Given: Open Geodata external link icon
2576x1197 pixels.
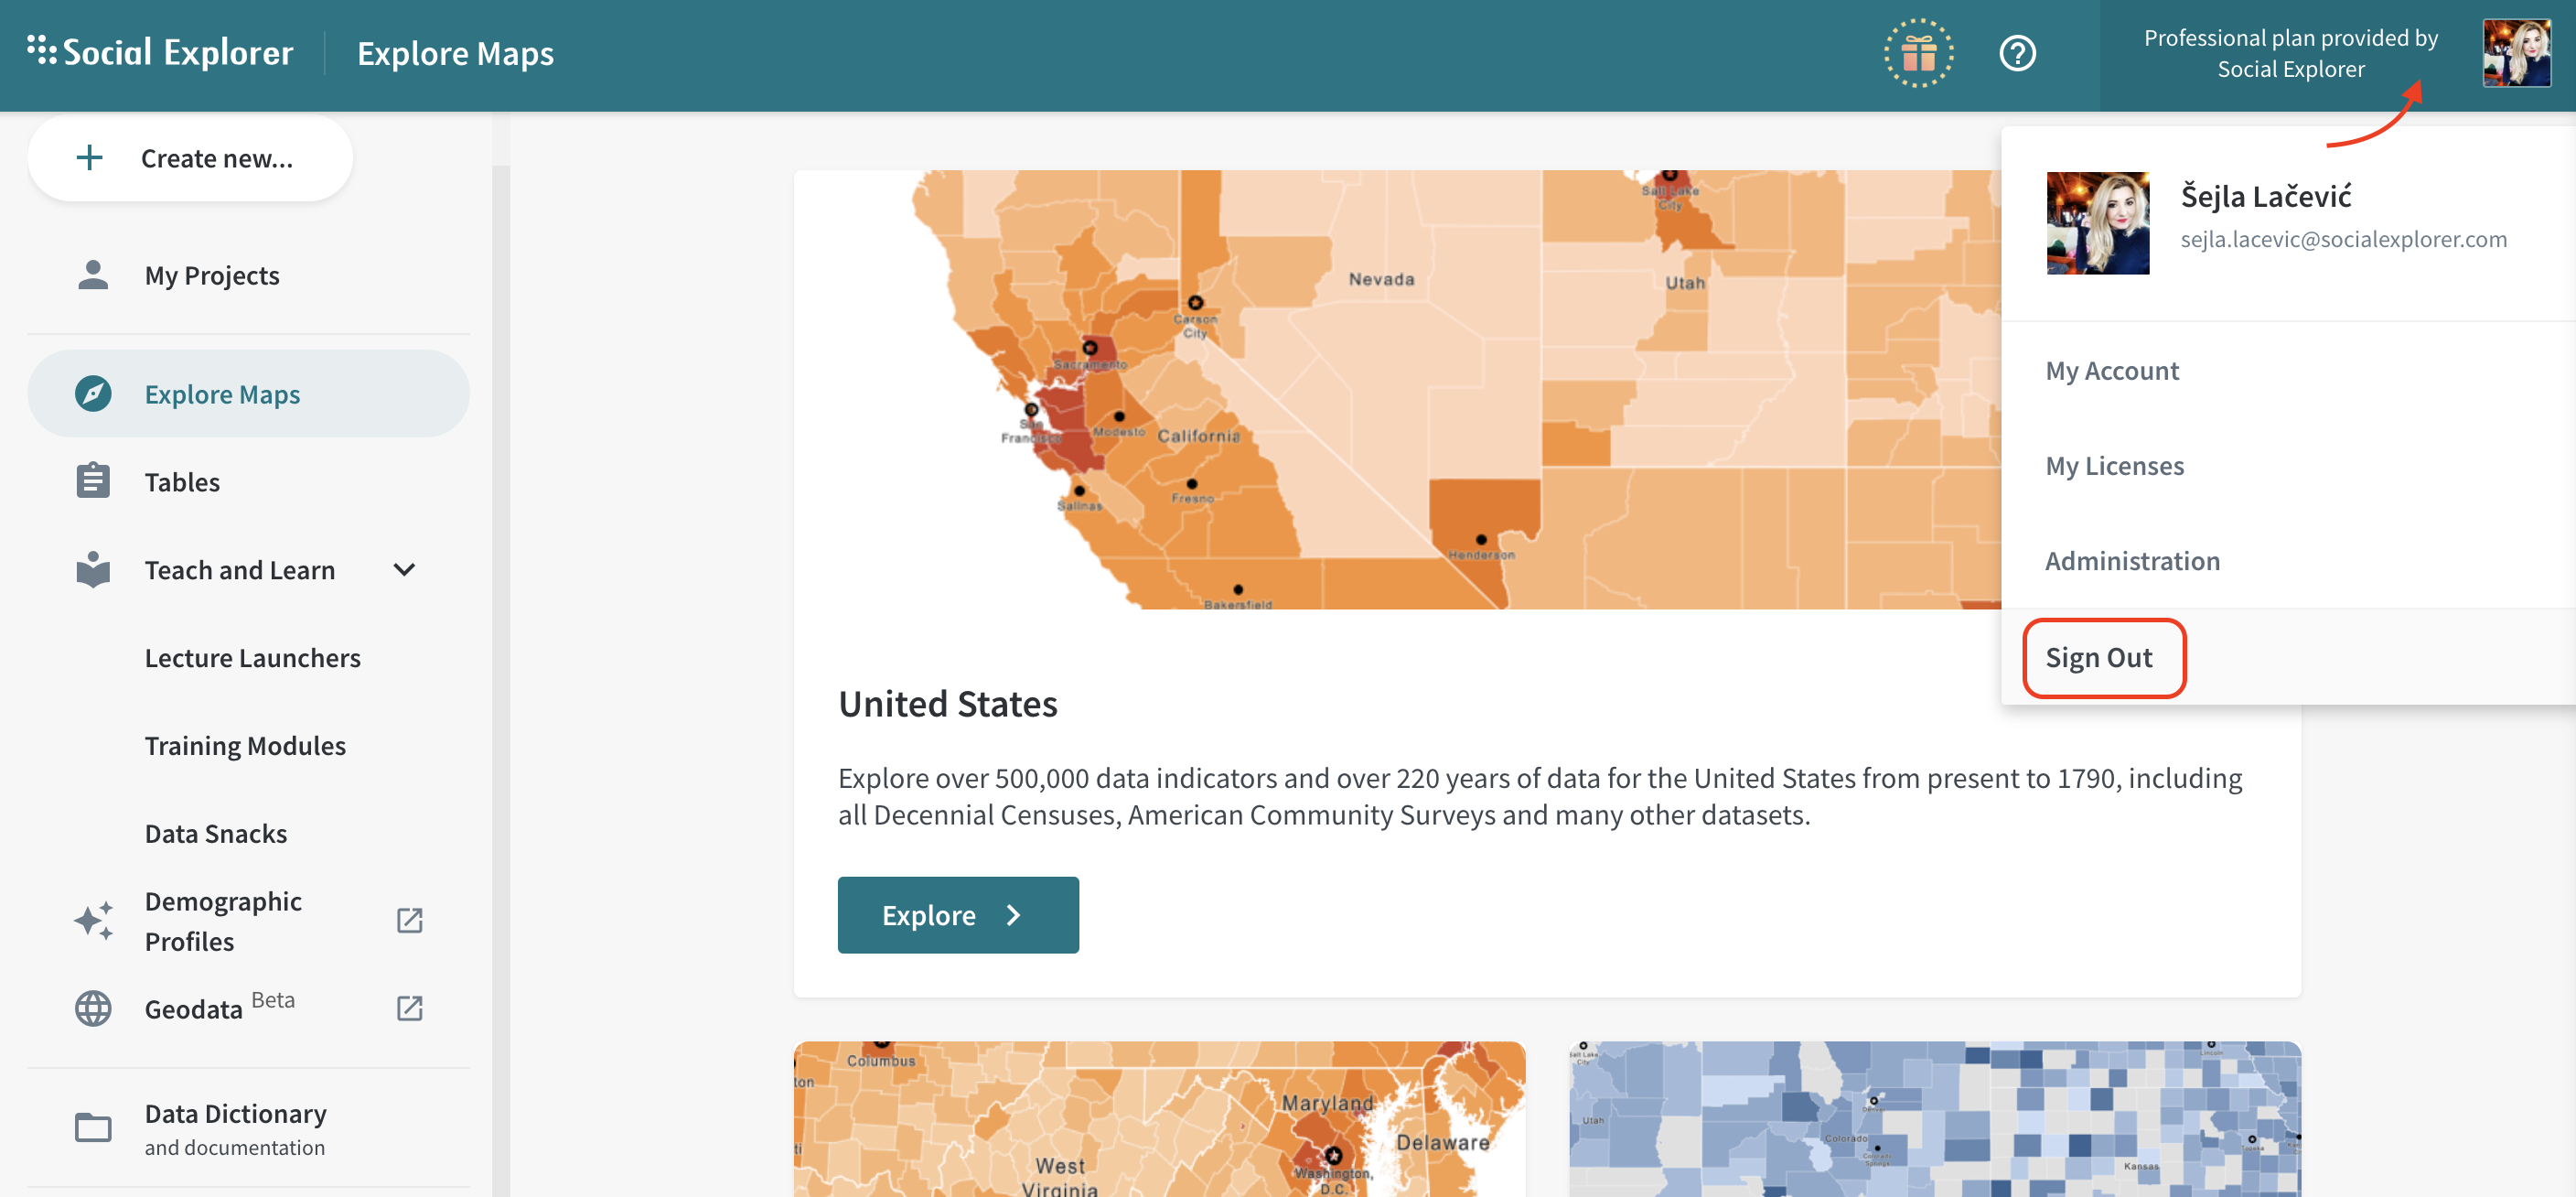Looking at the screenshot, I should (409, 1008).
